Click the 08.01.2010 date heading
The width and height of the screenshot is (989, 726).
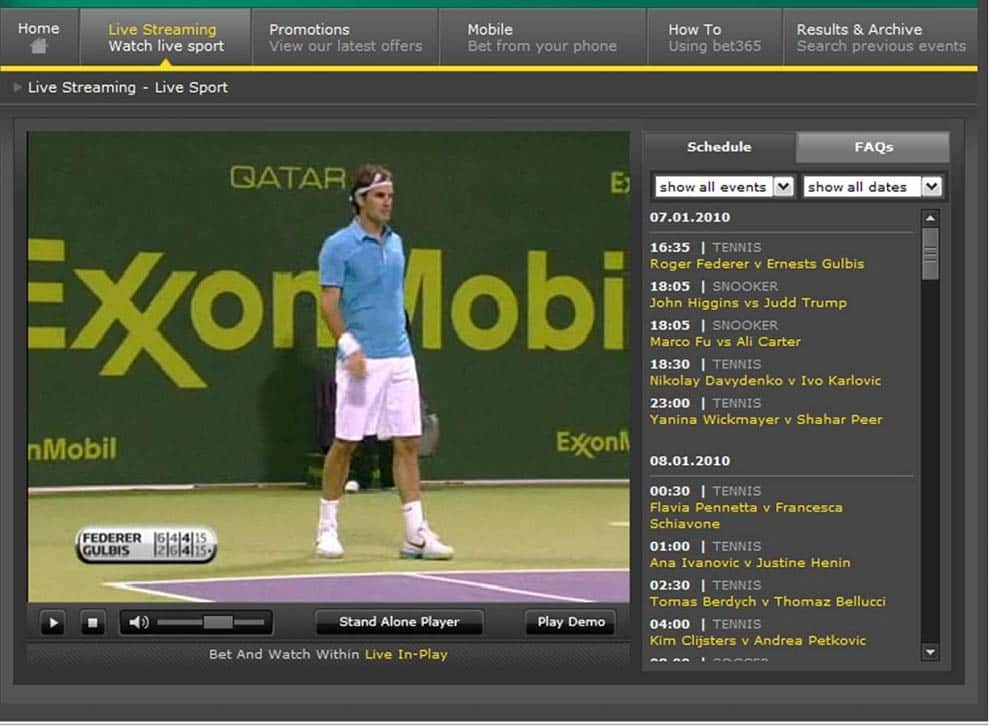[x=690, y=461]
